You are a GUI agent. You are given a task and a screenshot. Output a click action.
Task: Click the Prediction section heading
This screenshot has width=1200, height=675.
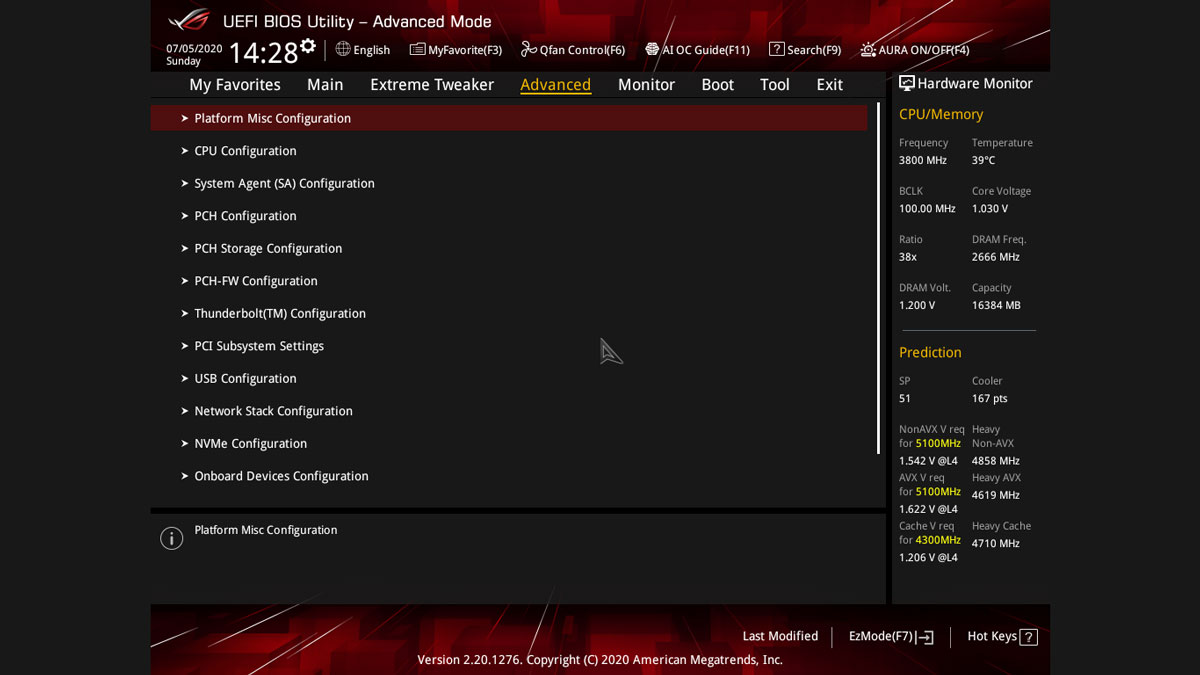click(930, 352)
